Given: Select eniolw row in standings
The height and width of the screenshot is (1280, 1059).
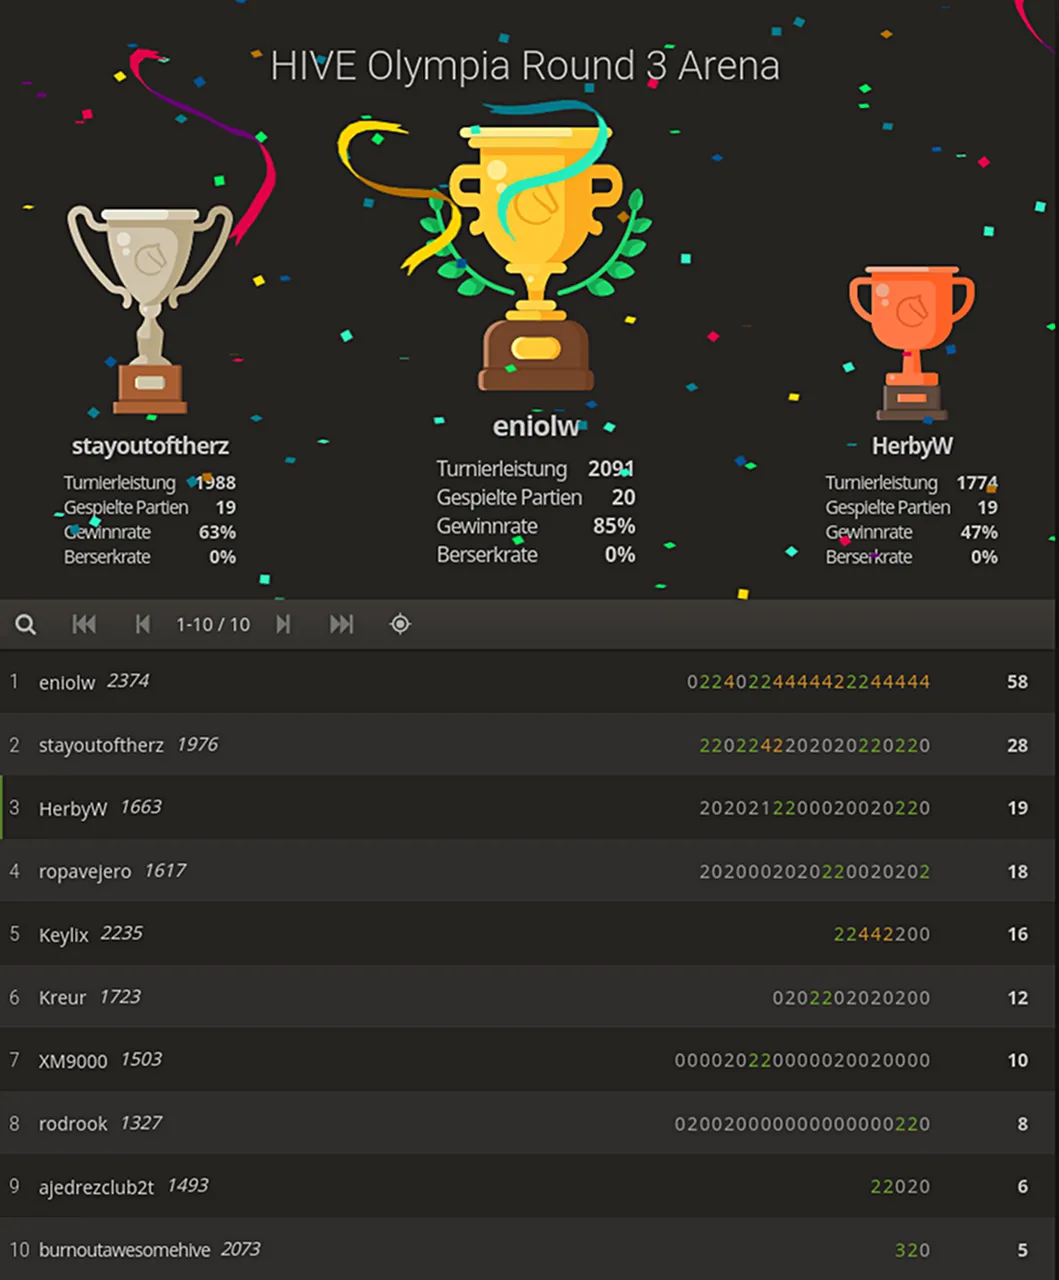Looking at the screenshot, I should (529, 682).
